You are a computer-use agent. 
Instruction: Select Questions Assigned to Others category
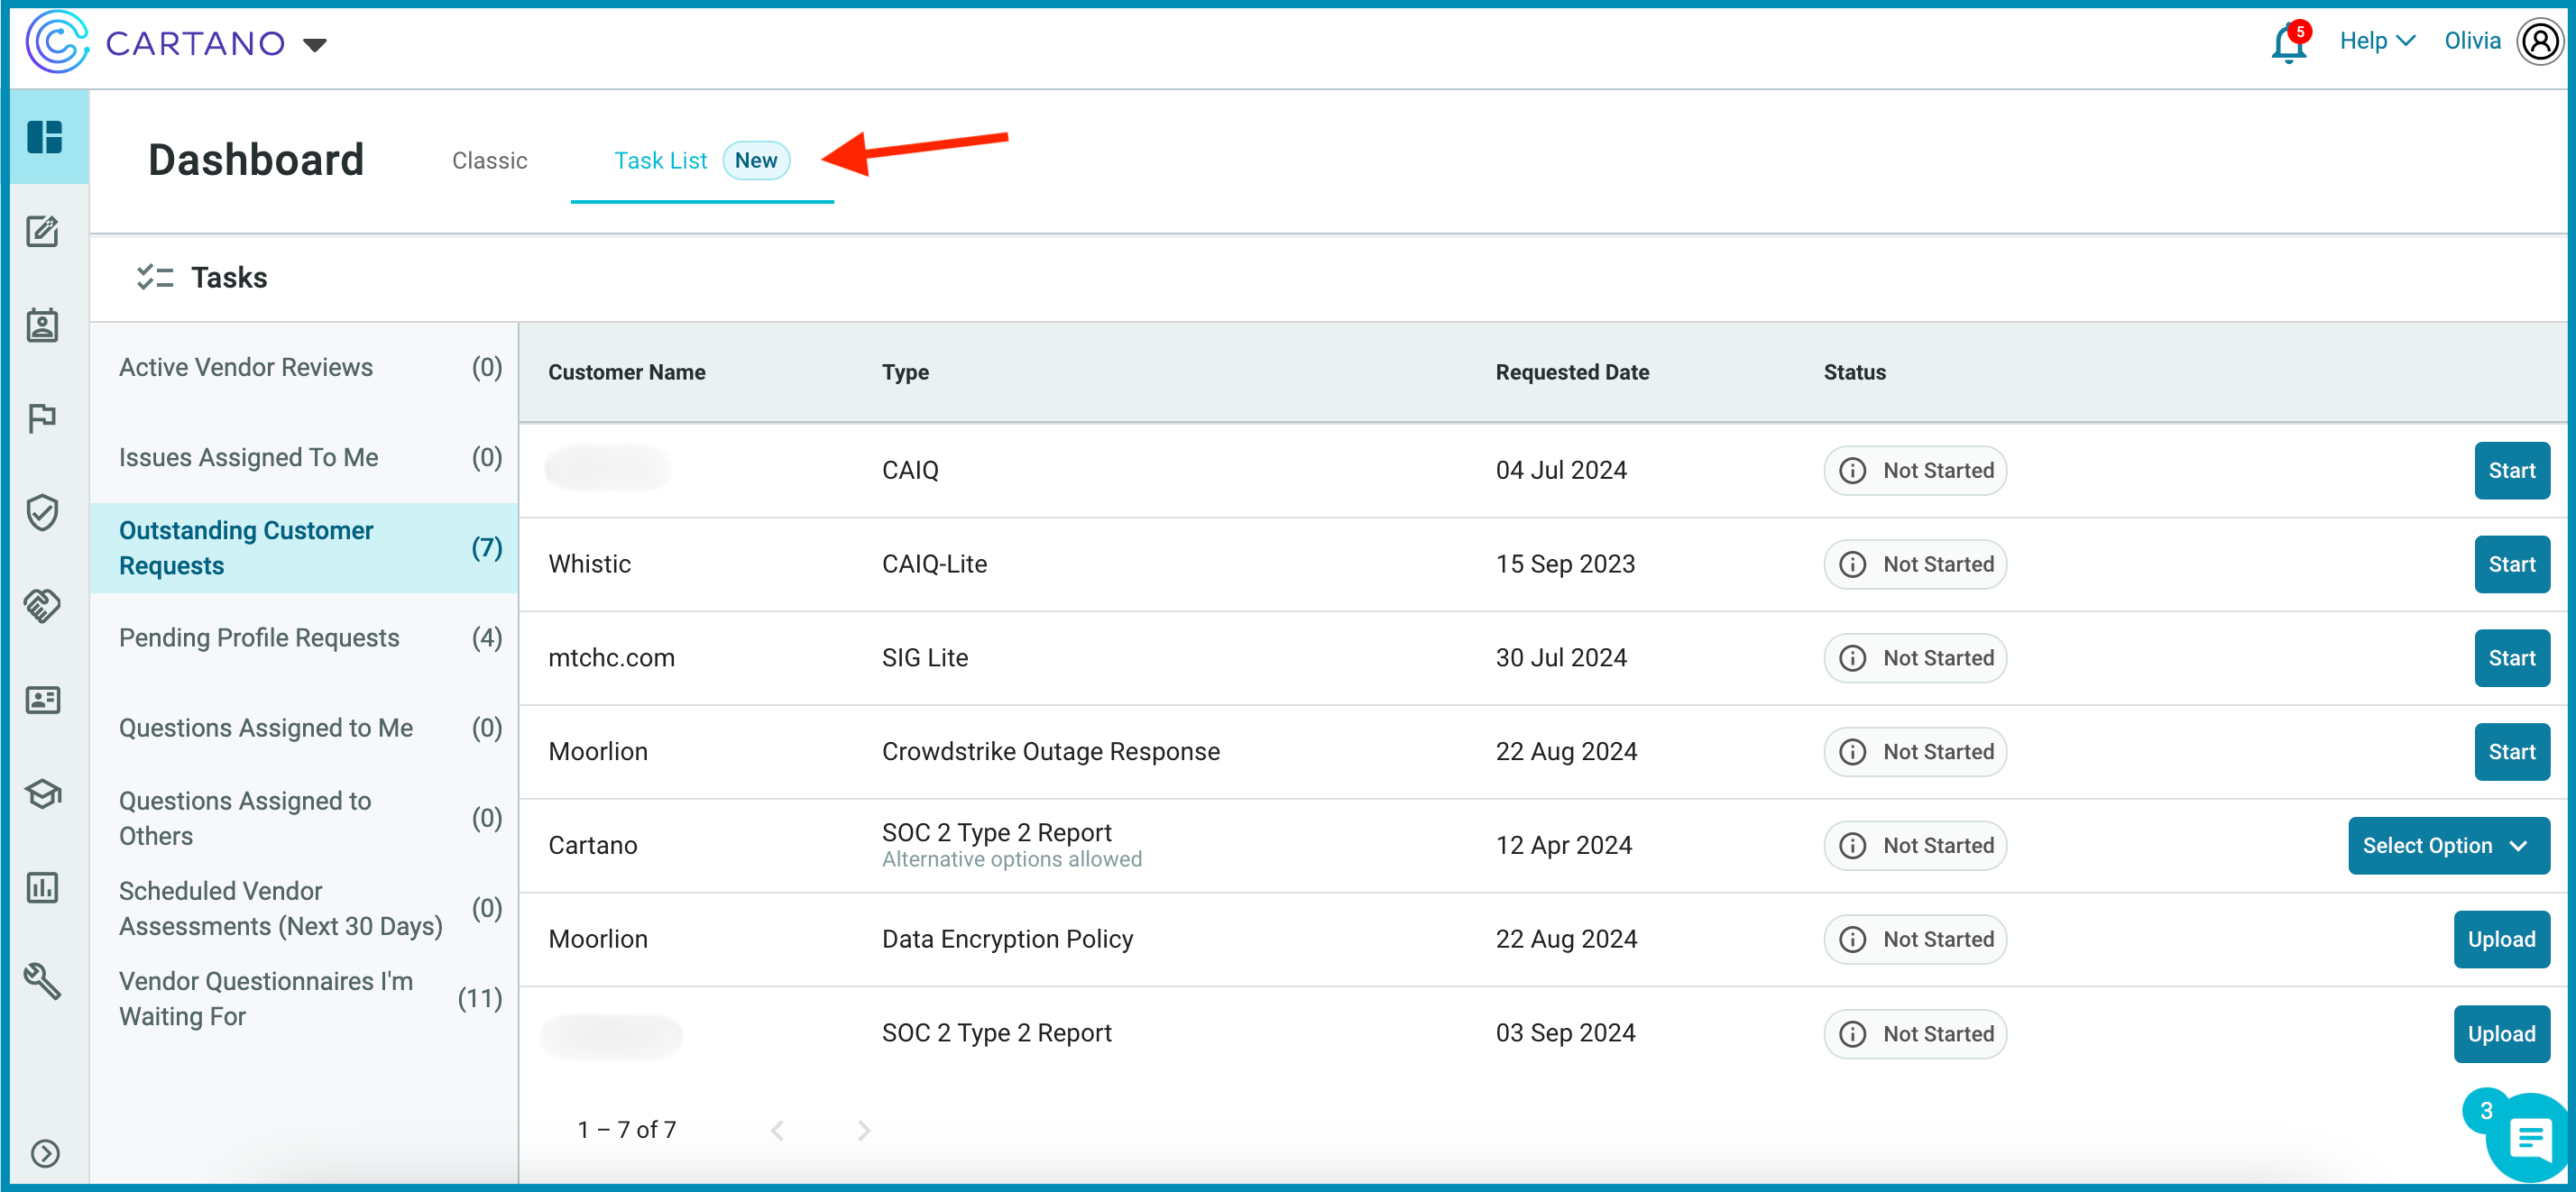point(304,818)
